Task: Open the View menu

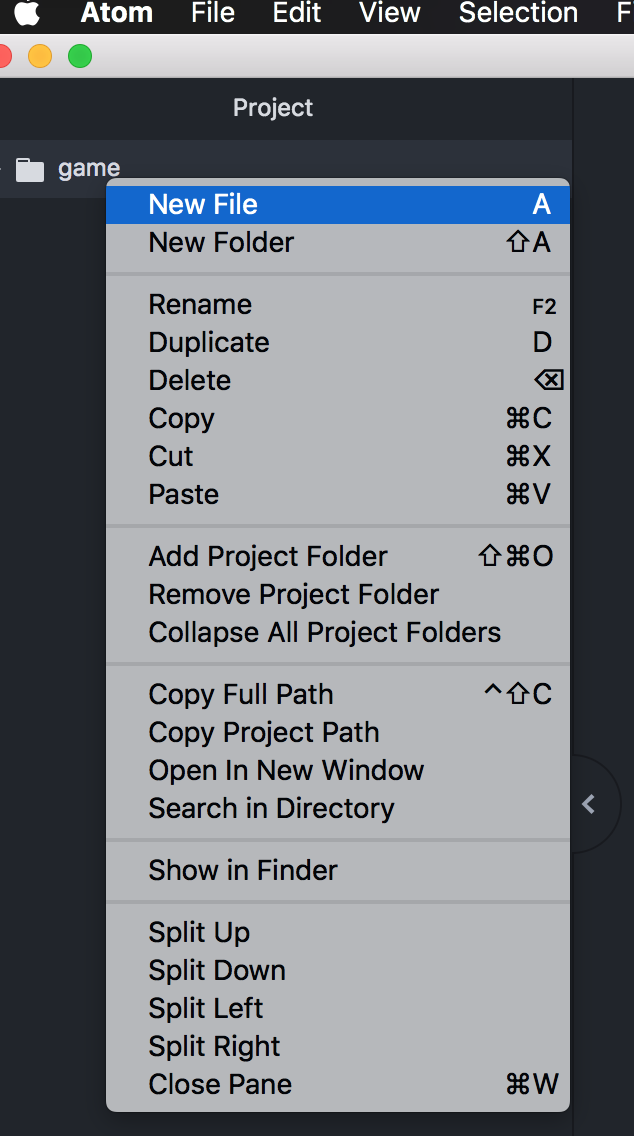Action: coord(390,13)
